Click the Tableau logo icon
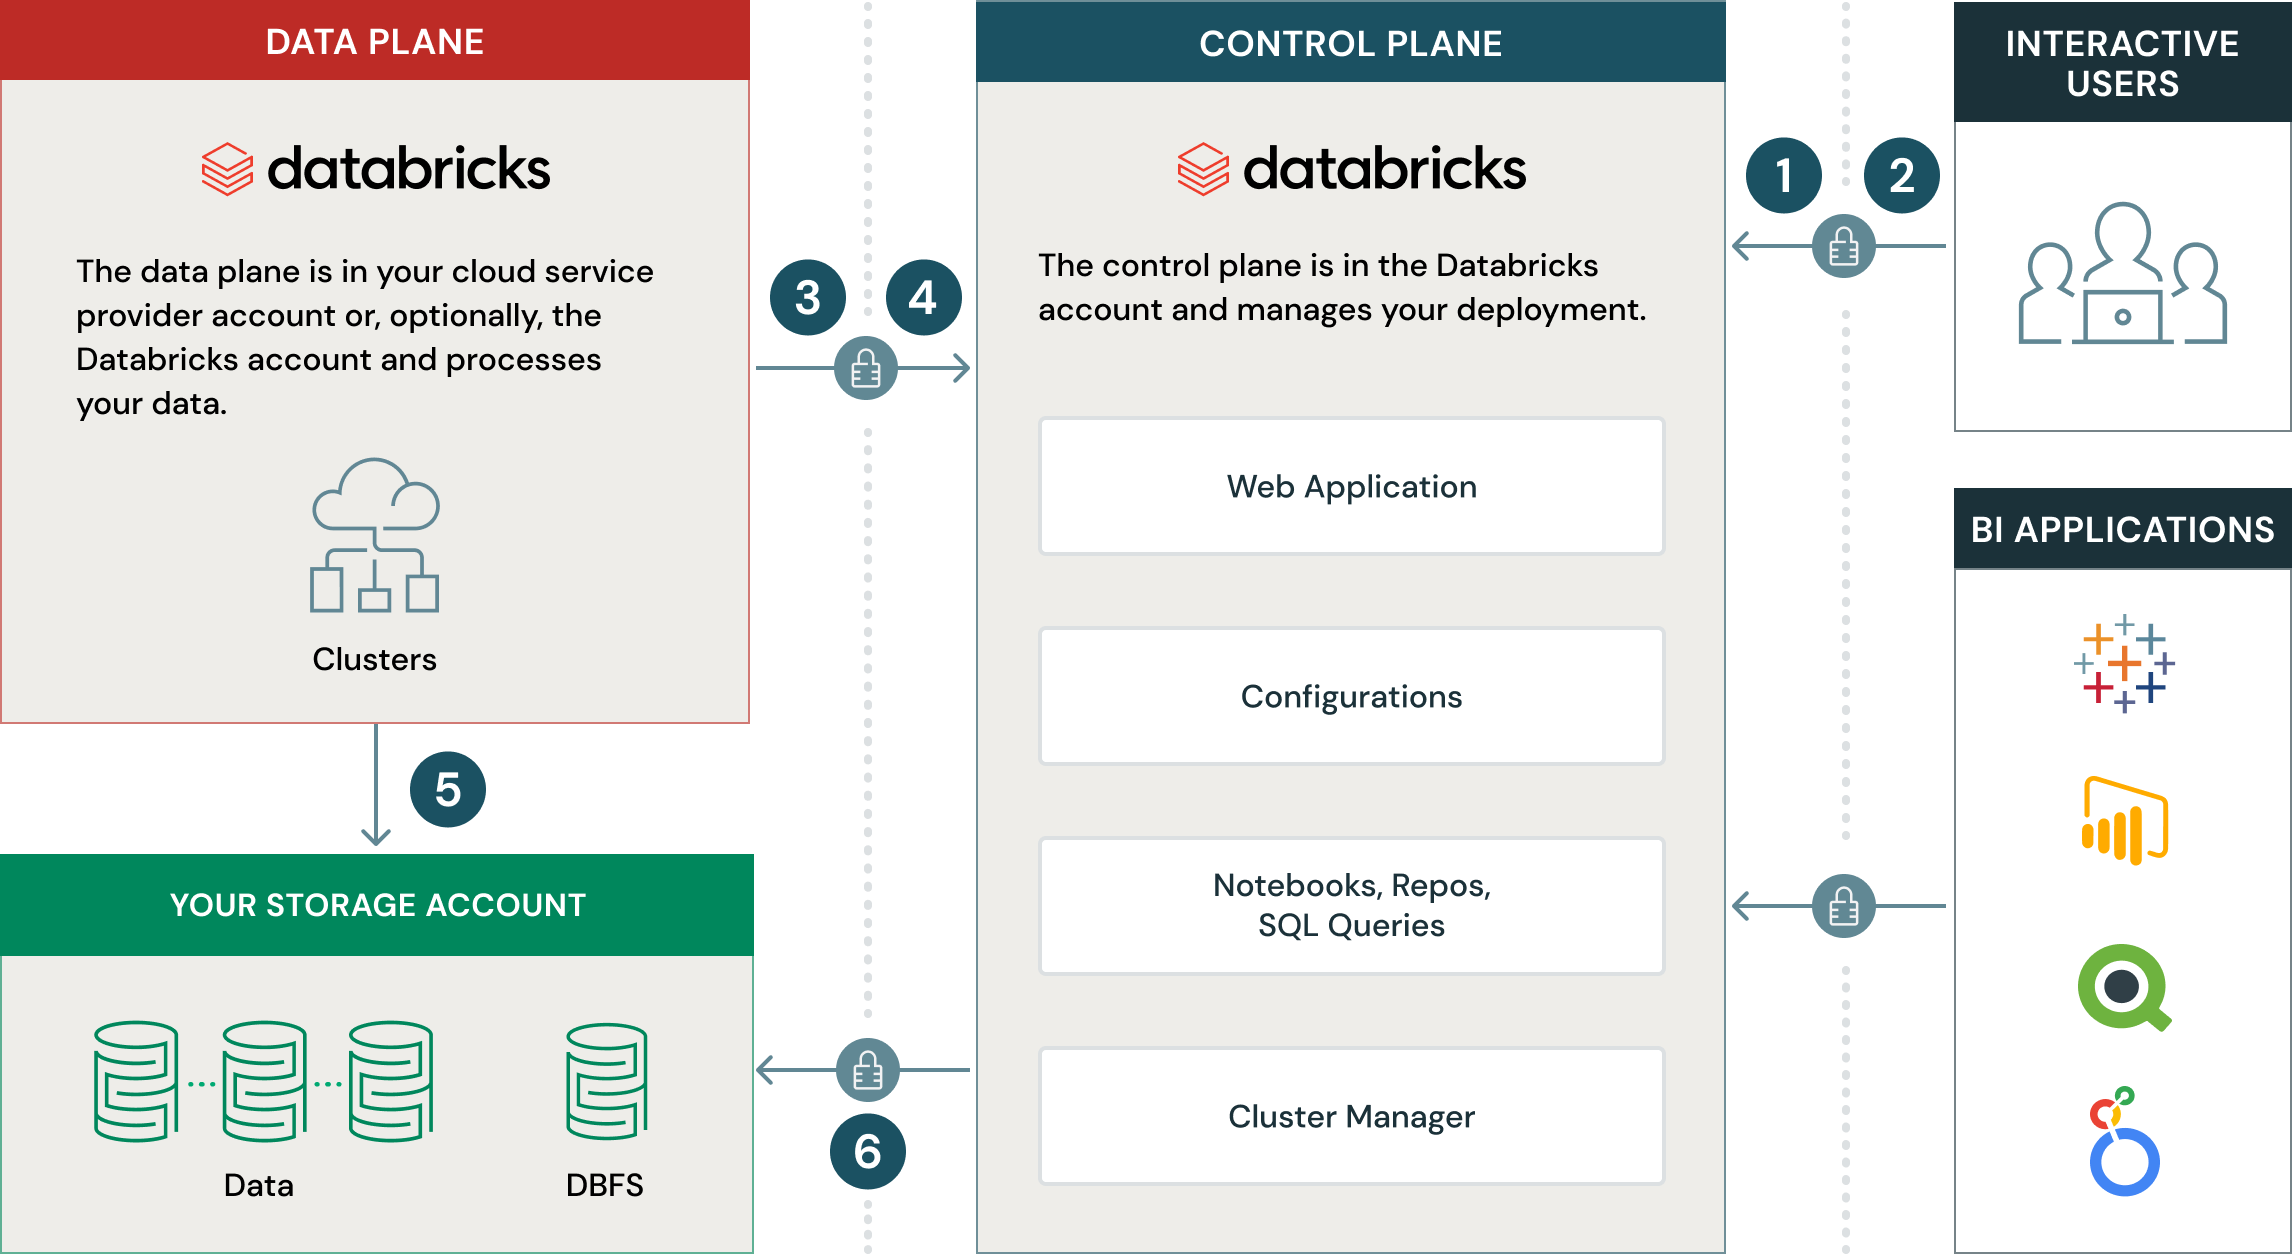The image size is (2292, 1254). (2124, 663)
